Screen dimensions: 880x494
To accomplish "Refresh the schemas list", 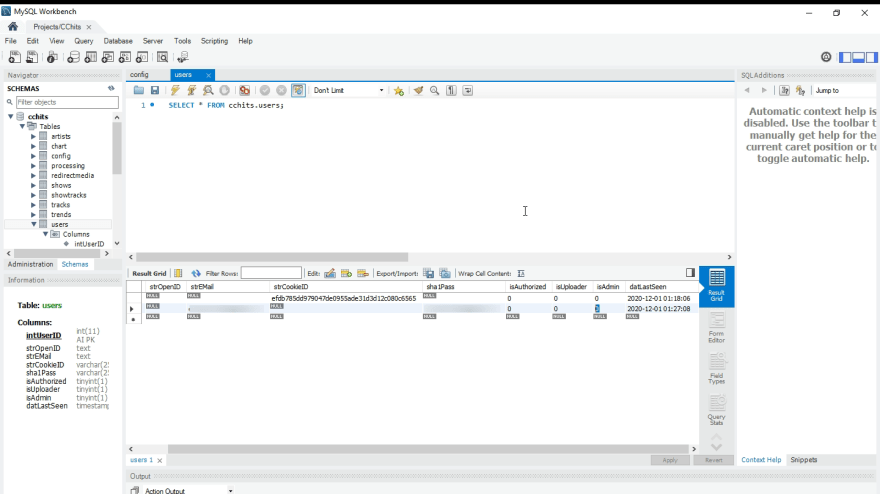I will [111, 88].
